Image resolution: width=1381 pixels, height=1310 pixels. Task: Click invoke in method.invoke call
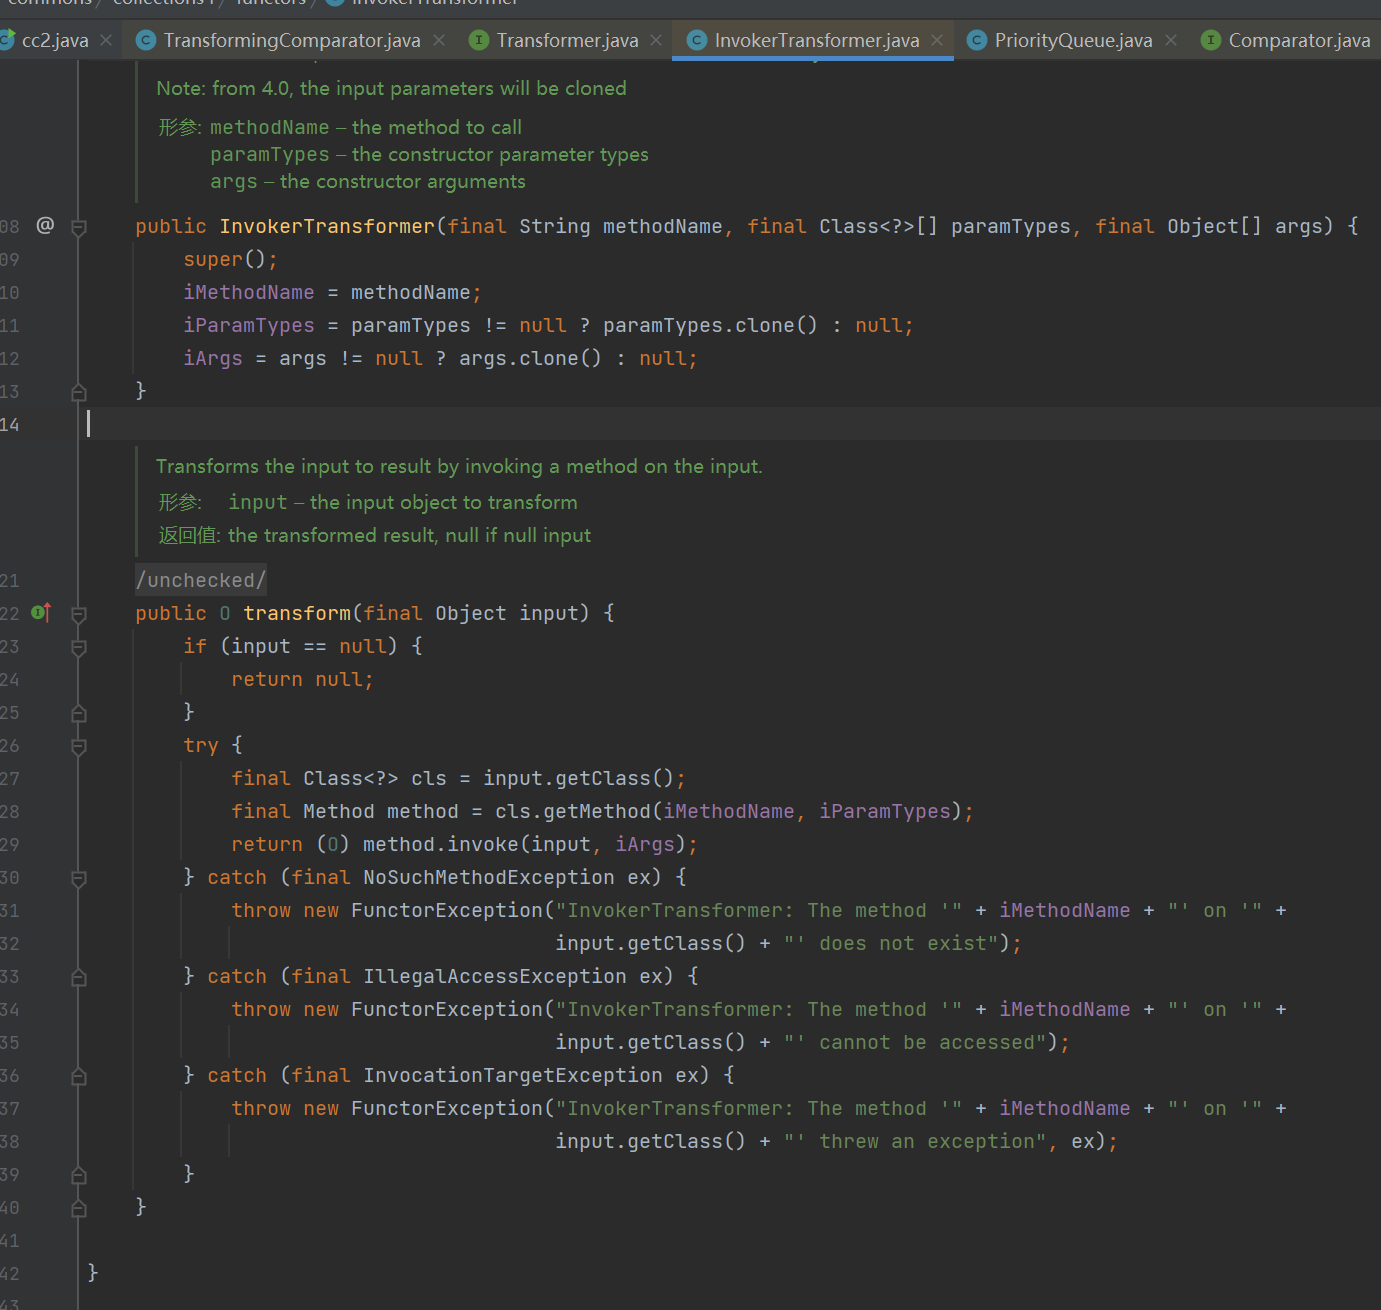pyautogui.click(x=483, y=844)
